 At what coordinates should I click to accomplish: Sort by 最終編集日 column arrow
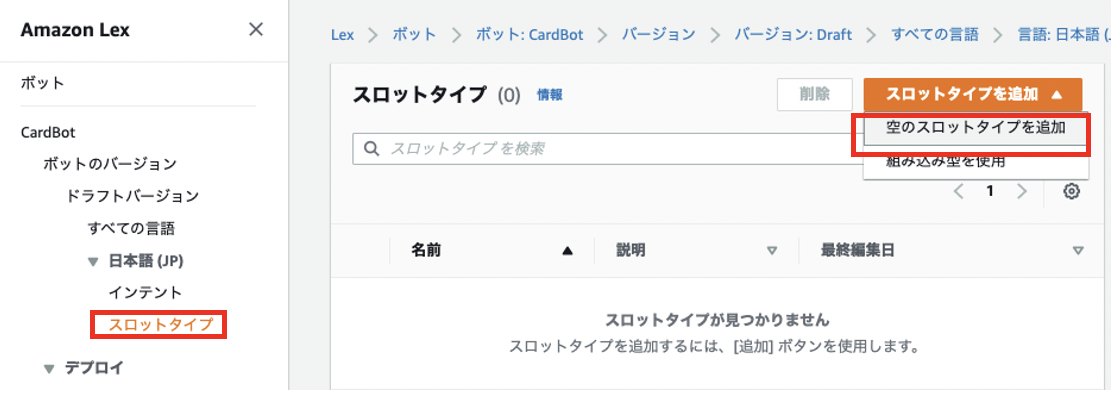(x=1078, y=251)
